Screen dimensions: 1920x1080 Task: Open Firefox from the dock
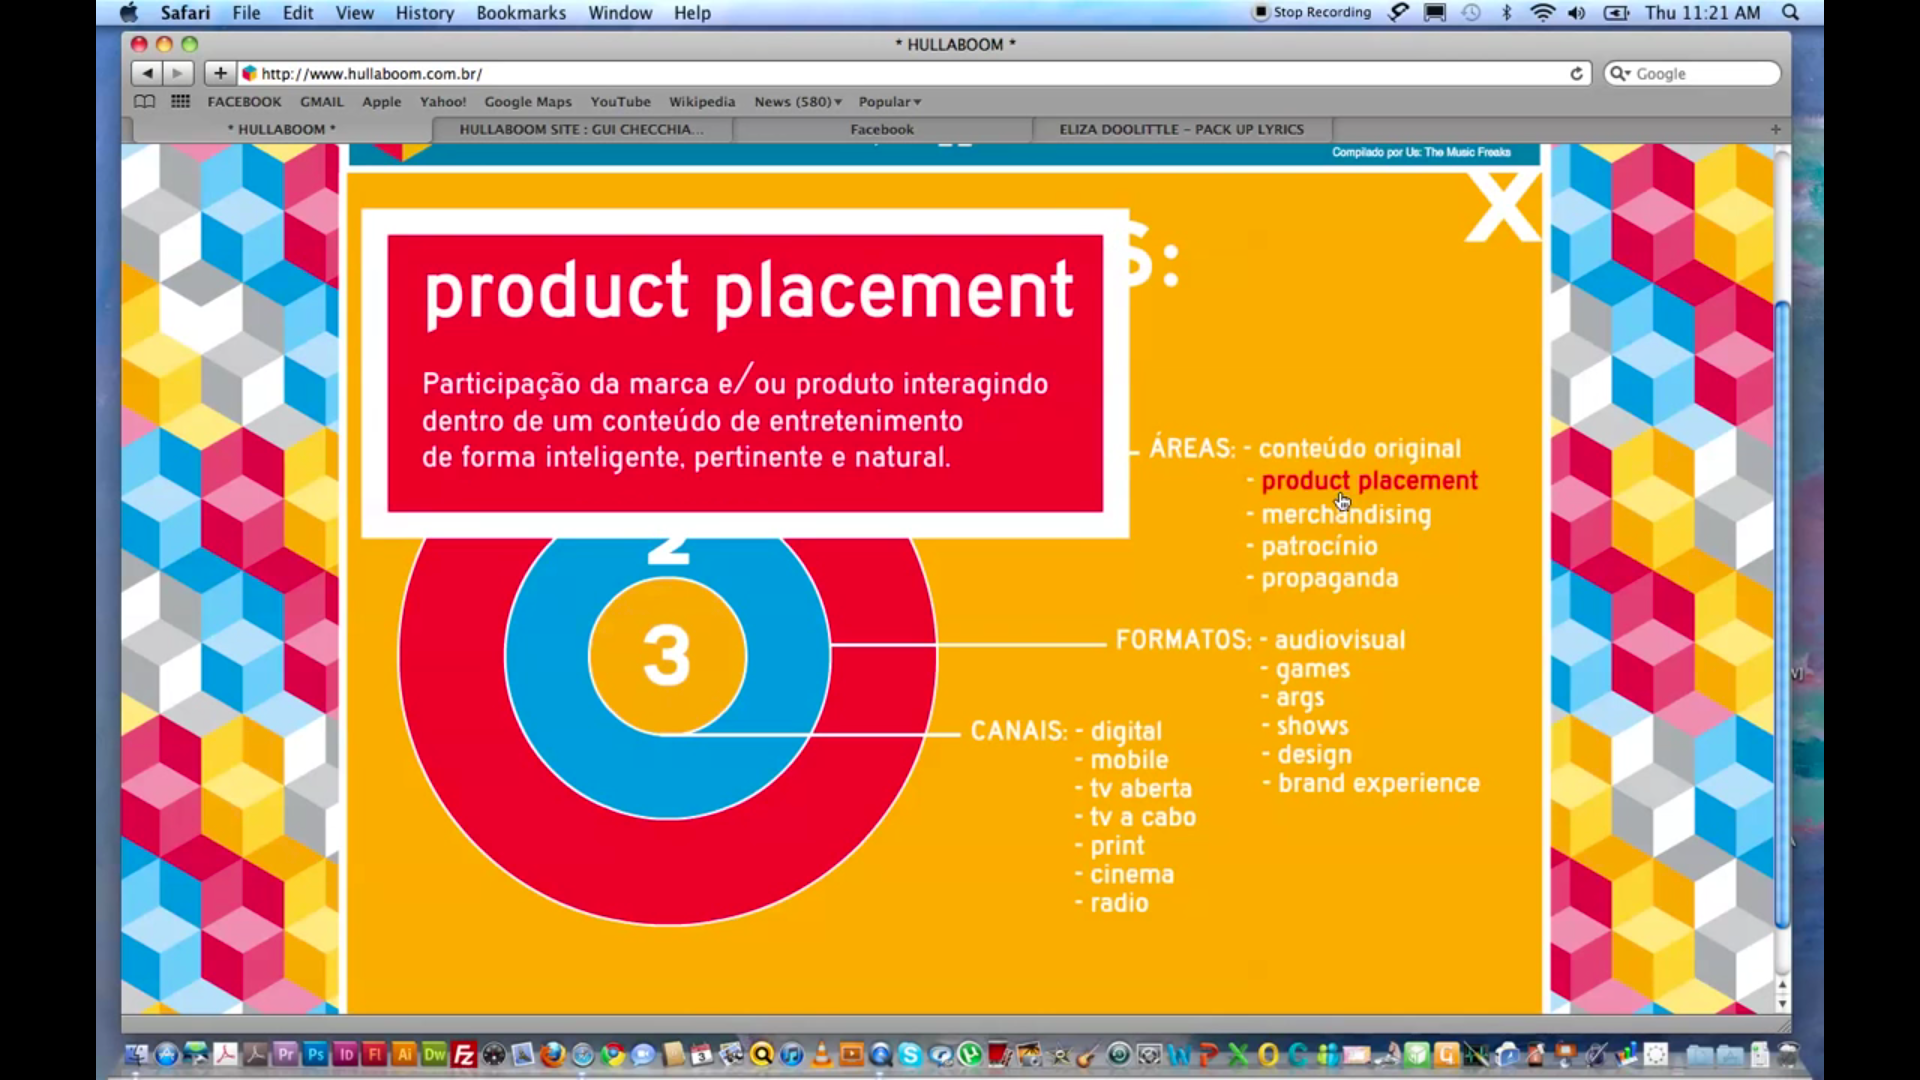tap(552, 1054)
